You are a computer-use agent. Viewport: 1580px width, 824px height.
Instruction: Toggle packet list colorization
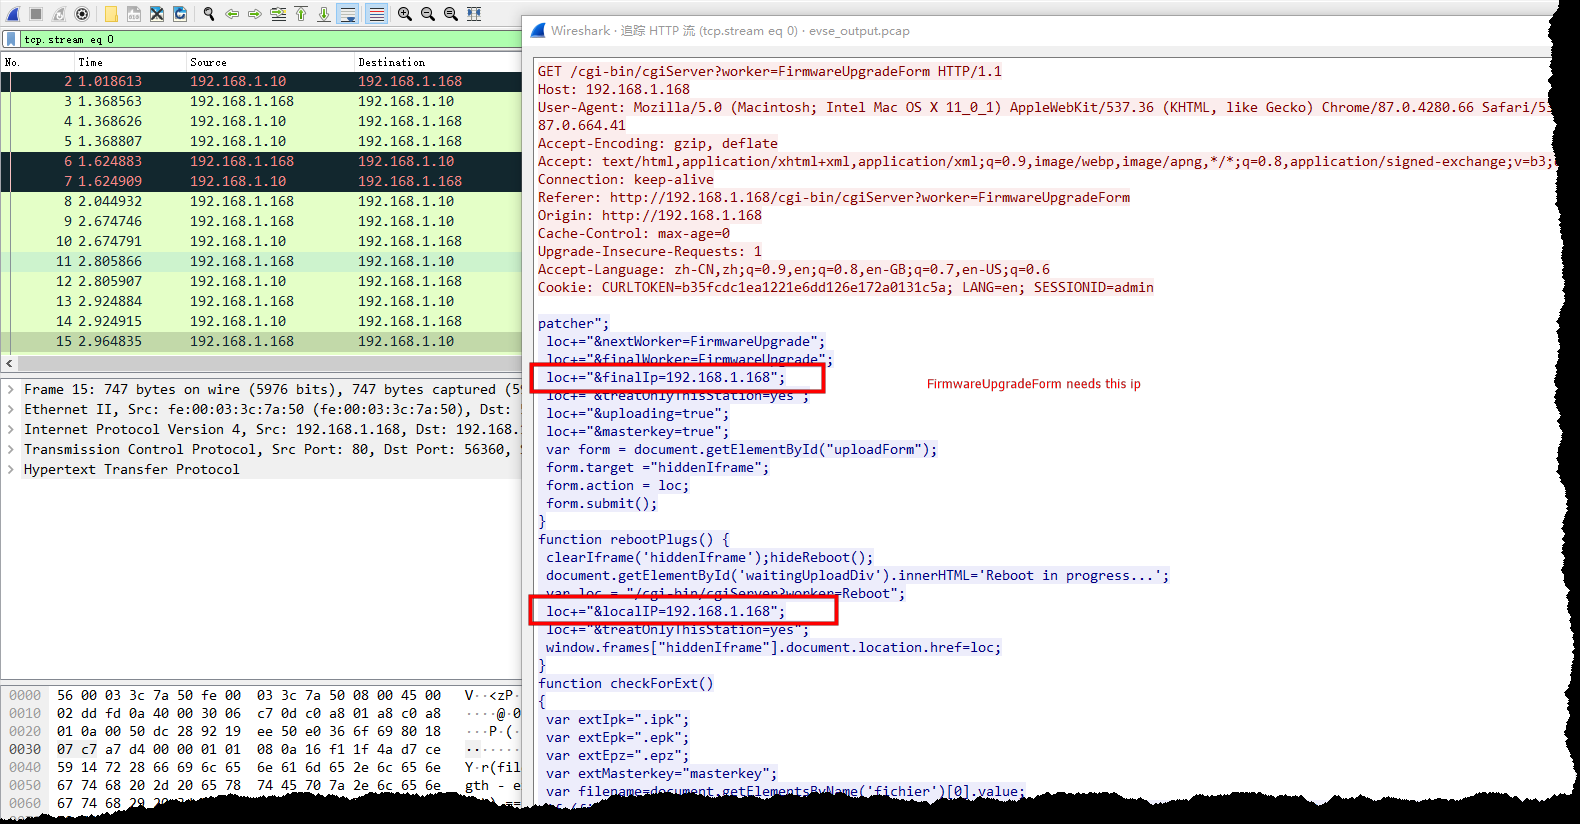(x=376, y=14)
